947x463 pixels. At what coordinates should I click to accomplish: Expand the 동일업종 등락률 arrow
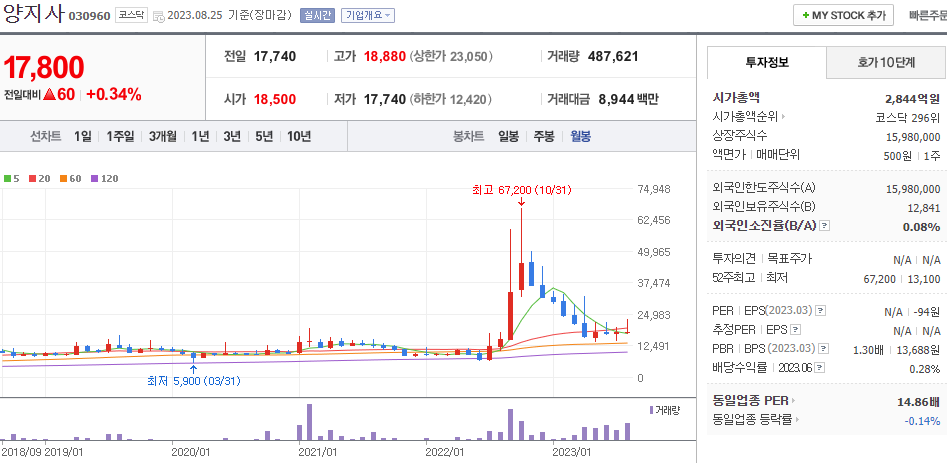click(x=797, y=420)
